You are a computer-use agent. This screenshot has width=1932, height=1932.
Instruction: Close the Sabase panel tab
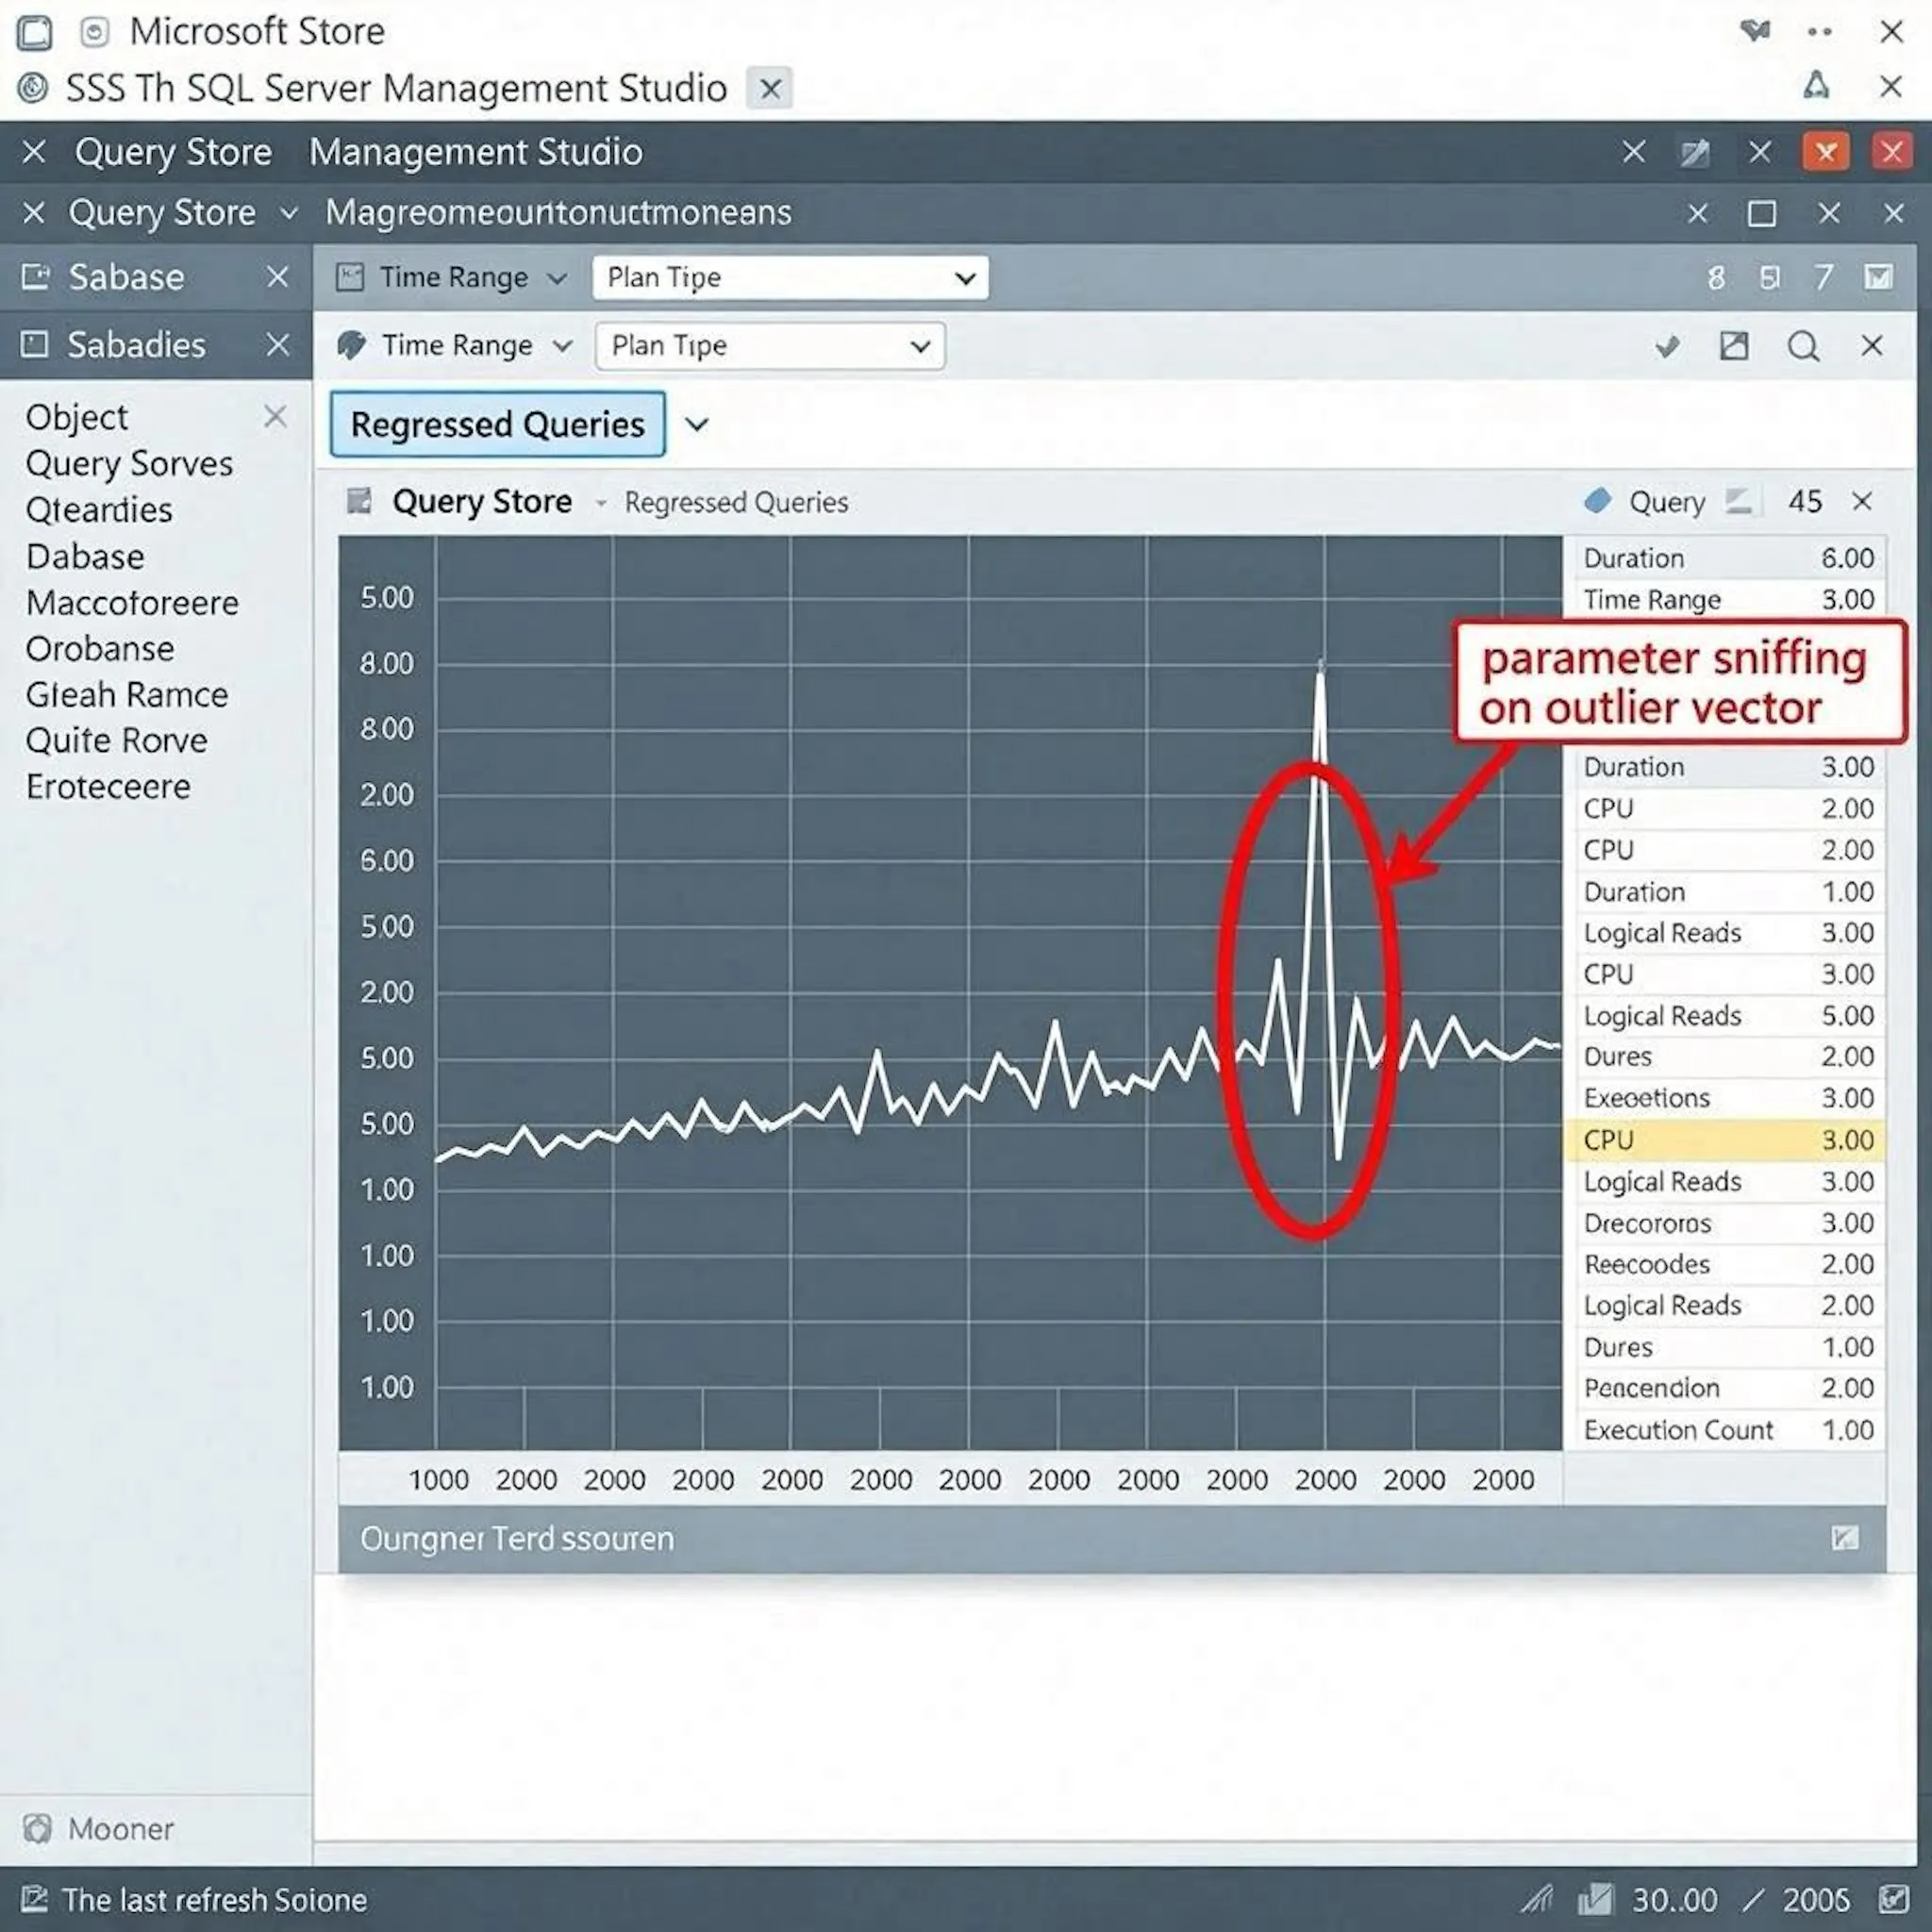(278, 277)
